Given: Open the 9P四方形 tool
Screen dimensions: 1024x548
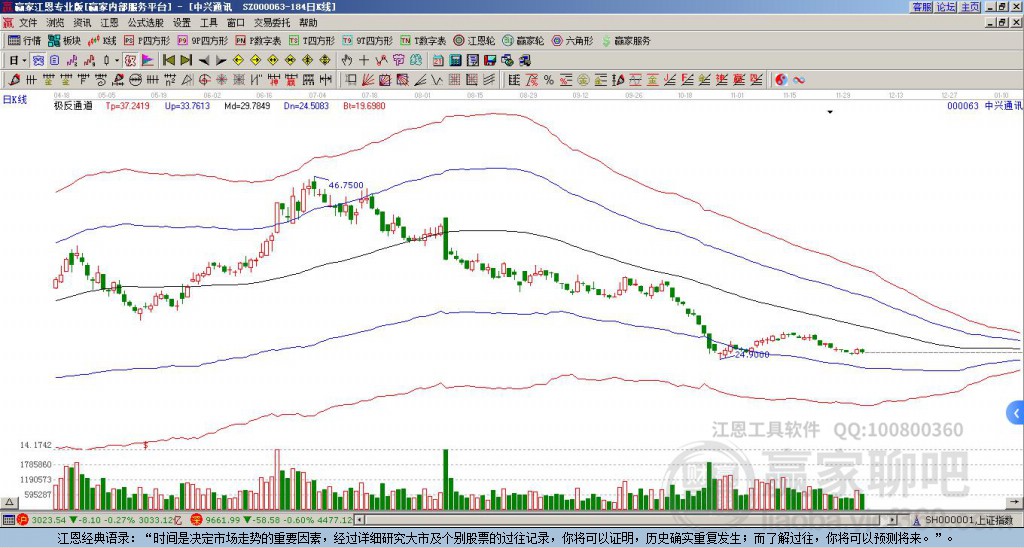Looking at the screenshot, I should tap(203, 40).
